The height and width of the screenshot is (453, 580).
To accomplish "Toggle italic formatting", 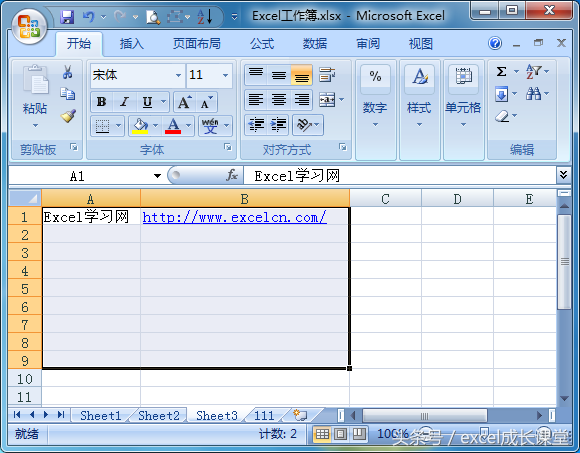I will [125, 102].
